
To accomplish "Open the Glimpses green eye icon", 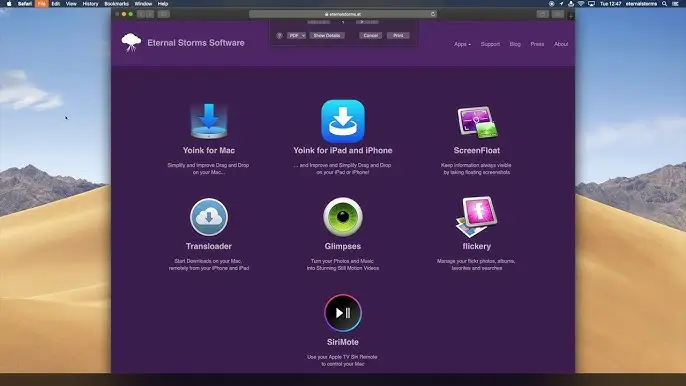I will click(x=343, y=217).
